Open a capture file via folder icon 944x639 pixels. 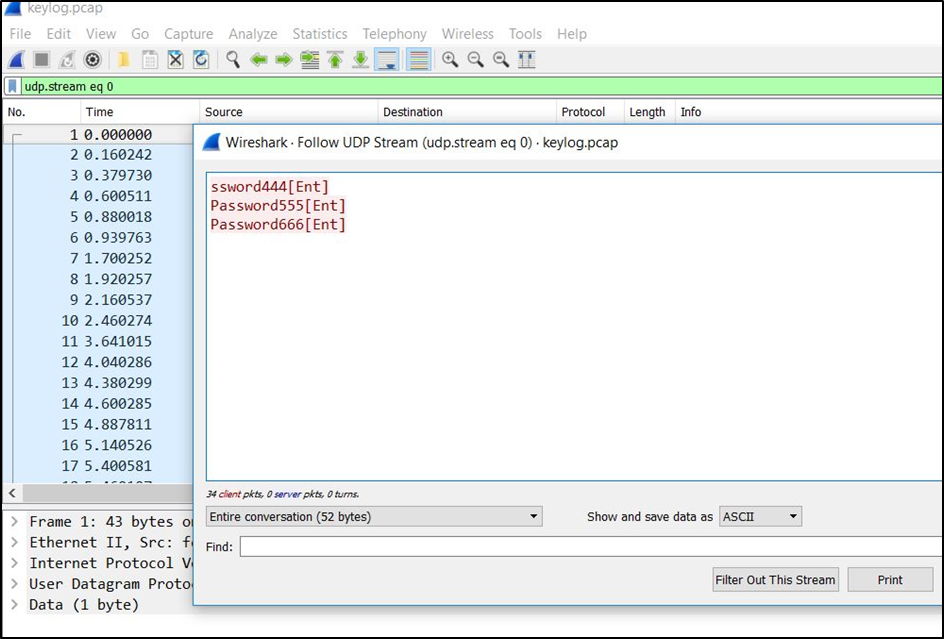(124, 60)
